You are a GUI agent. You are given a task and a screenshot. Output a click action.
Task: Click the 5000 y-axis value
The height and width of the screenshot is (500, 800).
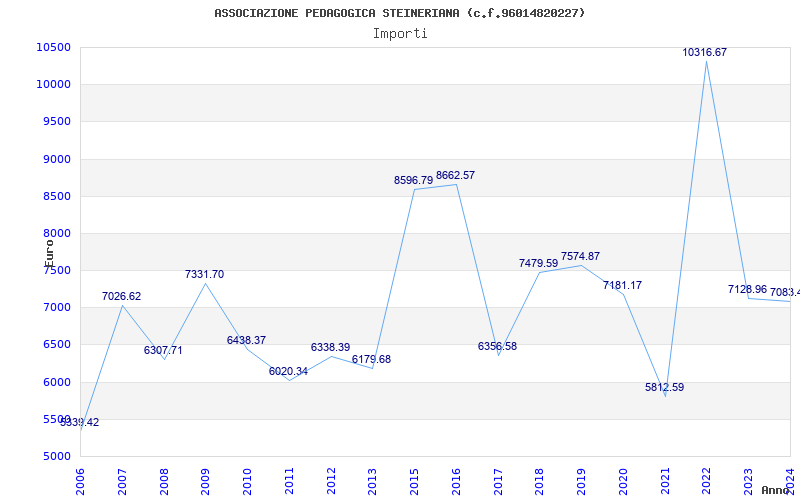56,456
